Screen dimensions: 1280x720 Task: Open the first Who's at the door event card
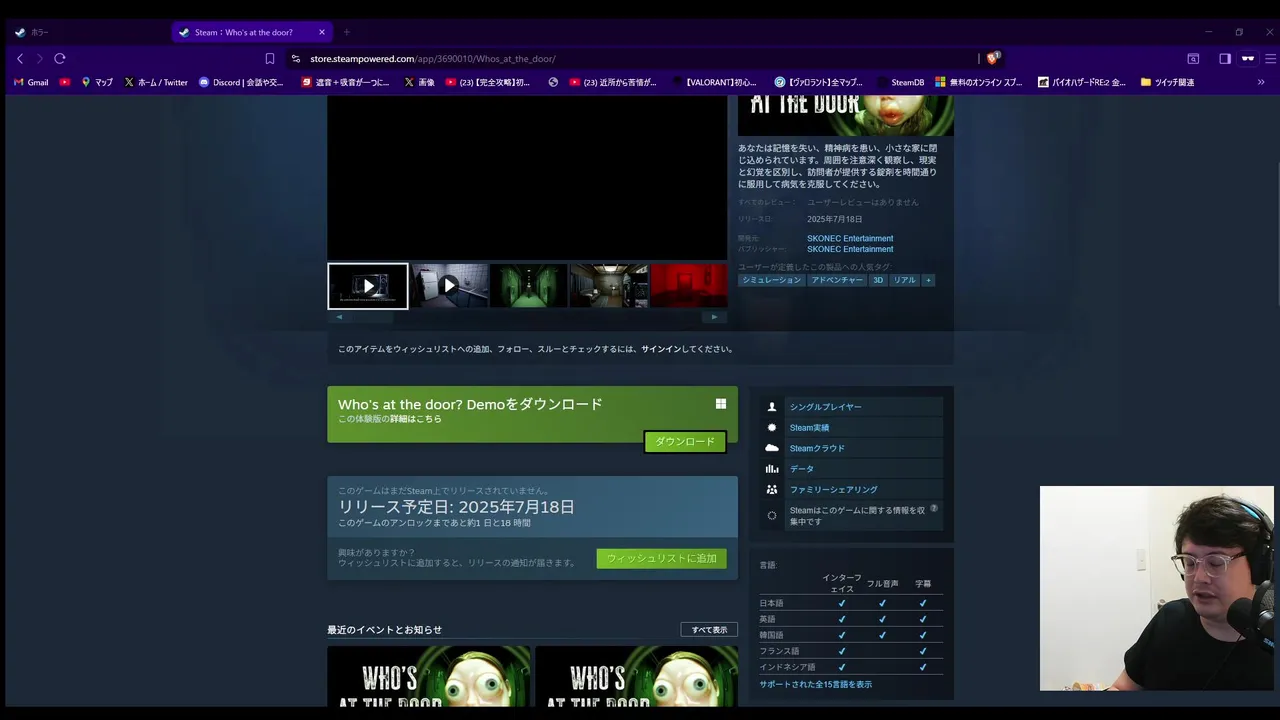tap(429, 677)
